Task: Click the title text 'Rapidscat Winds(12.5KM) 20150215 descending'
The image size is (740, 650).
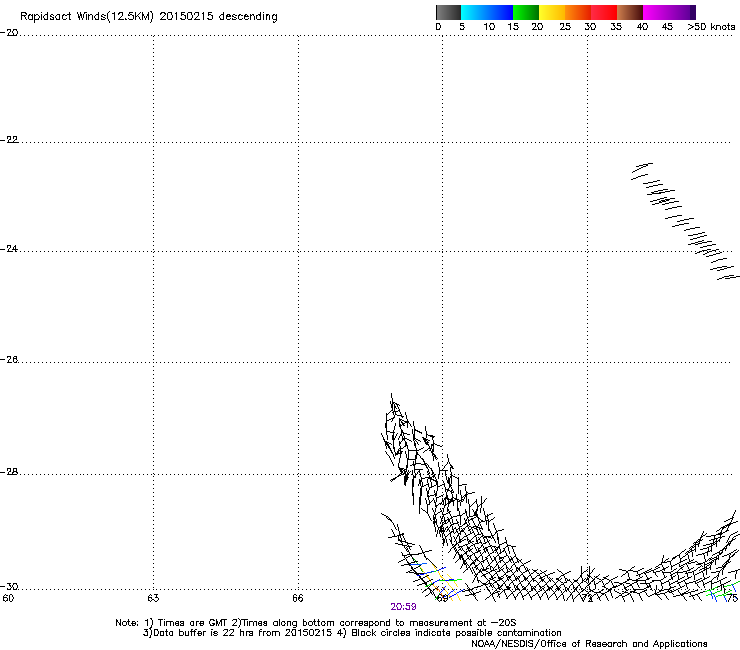Action: [149, 17]
